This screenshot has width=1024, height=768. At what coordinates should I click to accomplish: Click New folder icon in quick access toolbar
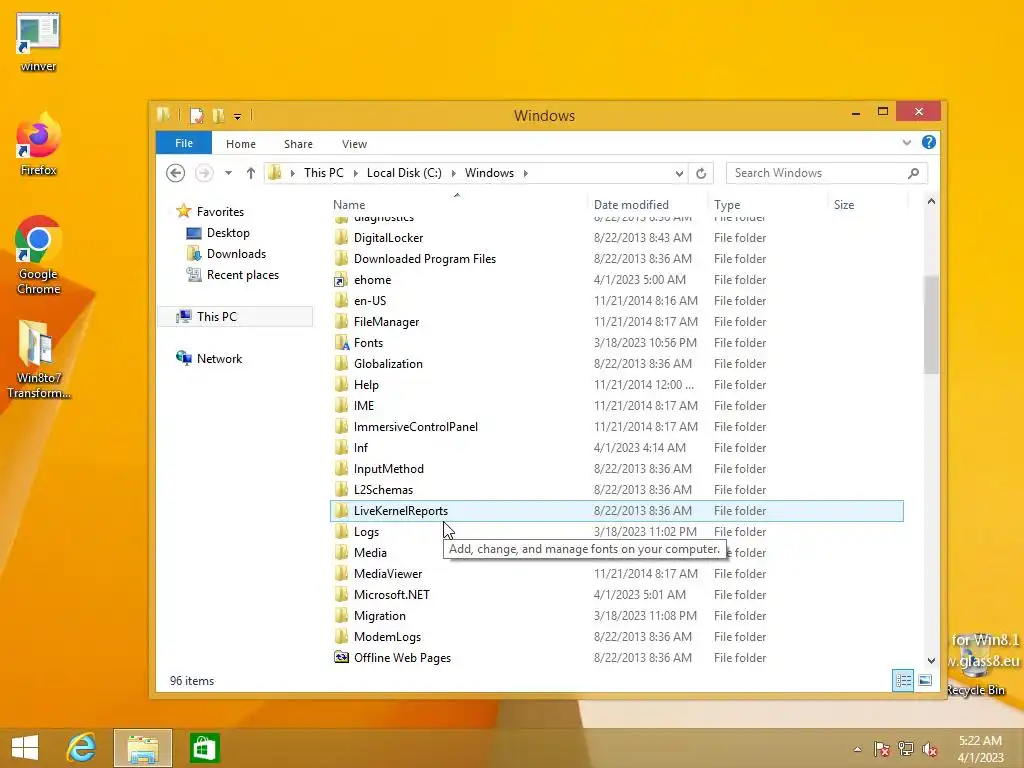(x=219, y=116)
